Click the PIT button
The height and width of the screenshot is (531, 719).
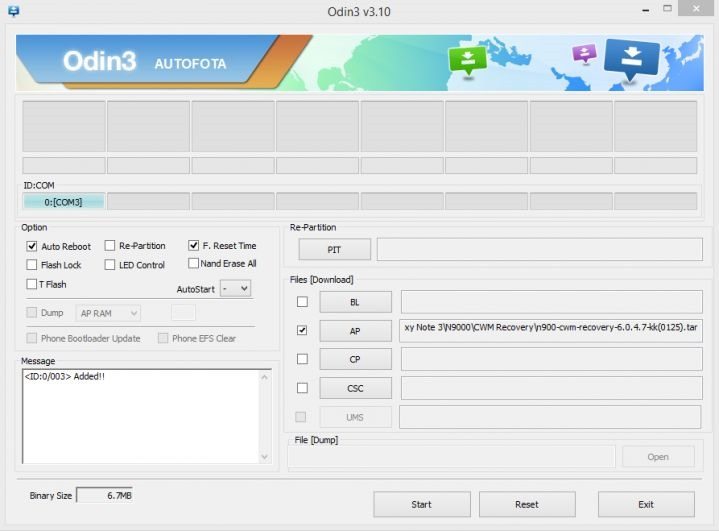[x=334, y=249]
